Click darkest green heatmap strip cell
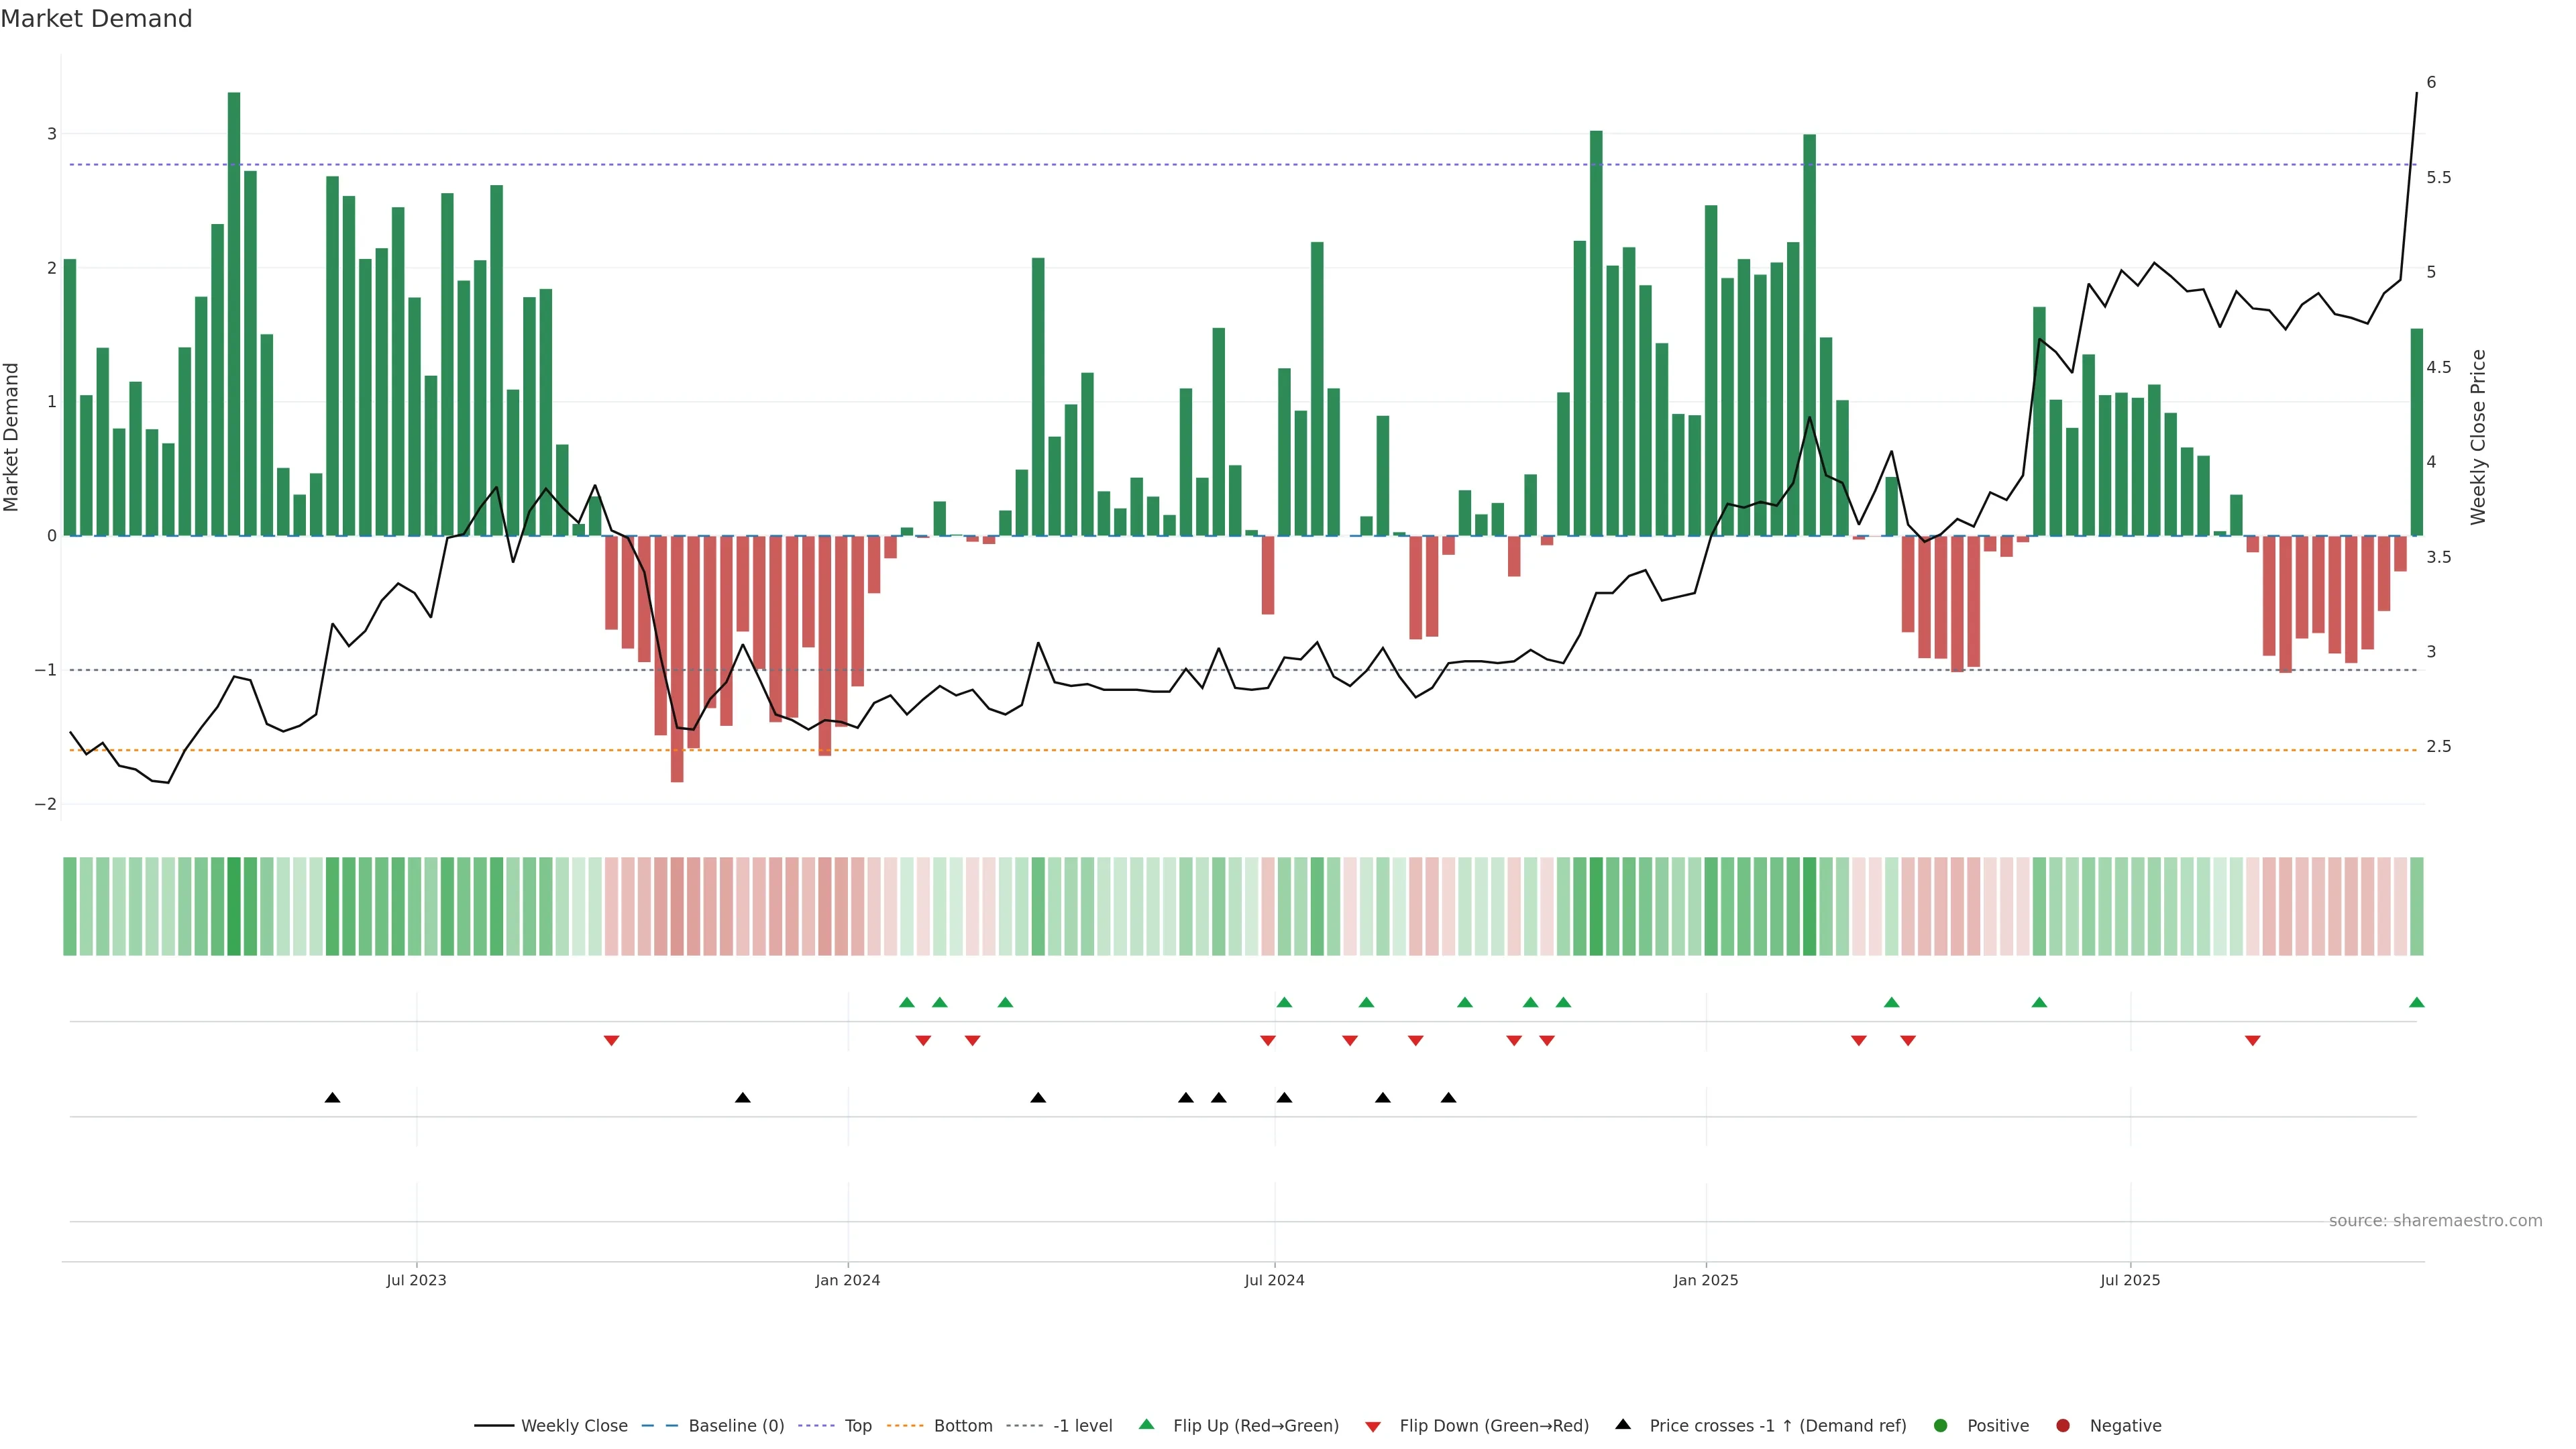The height and width of the screenshot is (1449, 2576). point(234,906)
